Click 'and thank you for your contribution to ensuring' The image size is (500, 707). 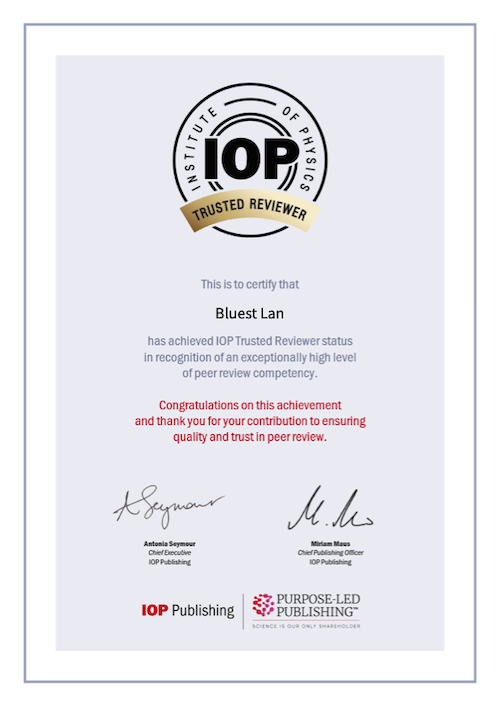click(250, 421)
